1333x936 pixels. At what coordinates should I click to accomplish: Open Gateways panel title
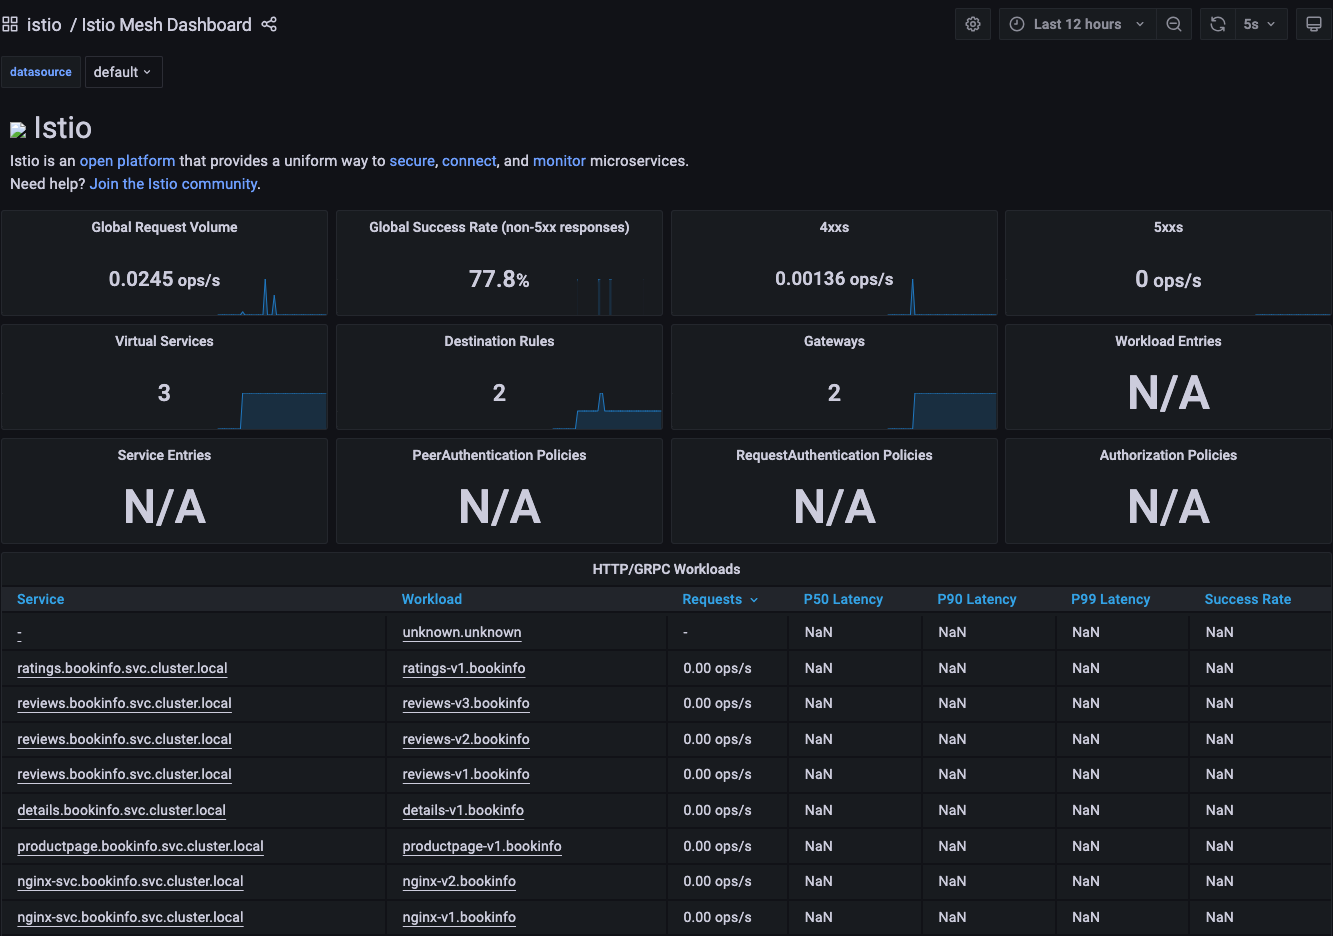click(834, 341)
